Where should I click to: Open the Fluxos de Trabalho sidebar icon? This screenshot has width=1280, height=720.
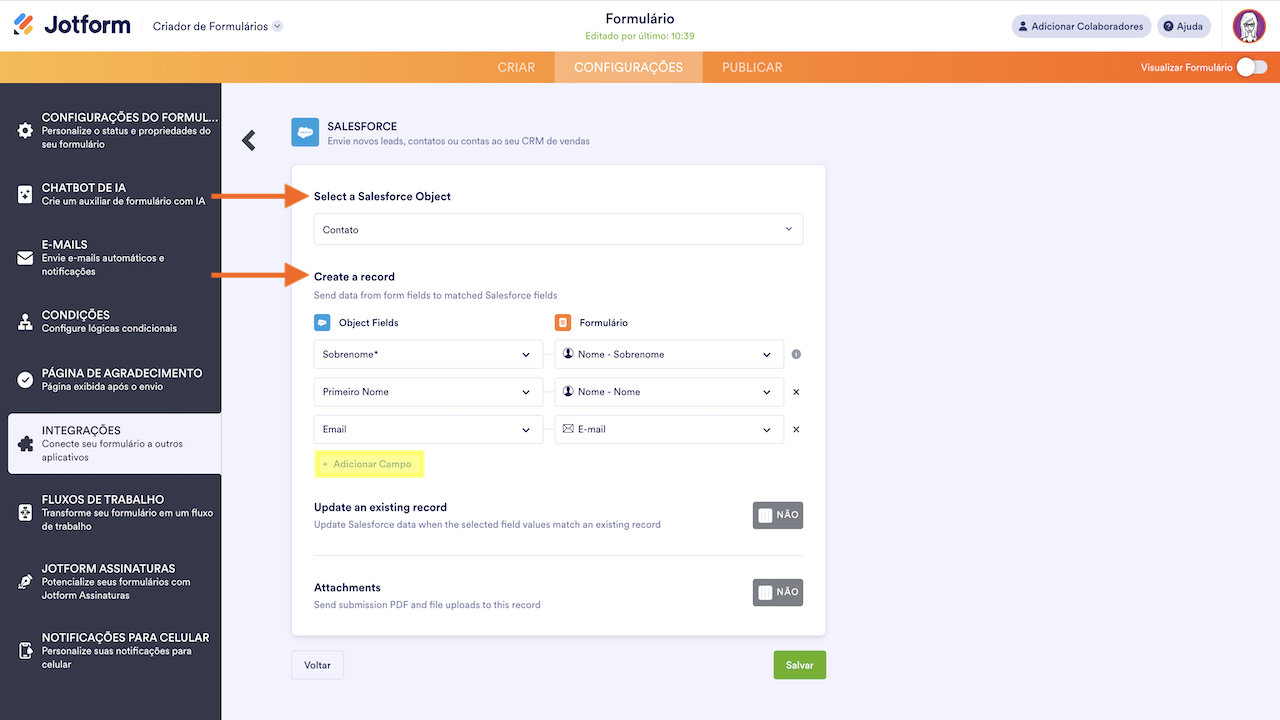27,511
